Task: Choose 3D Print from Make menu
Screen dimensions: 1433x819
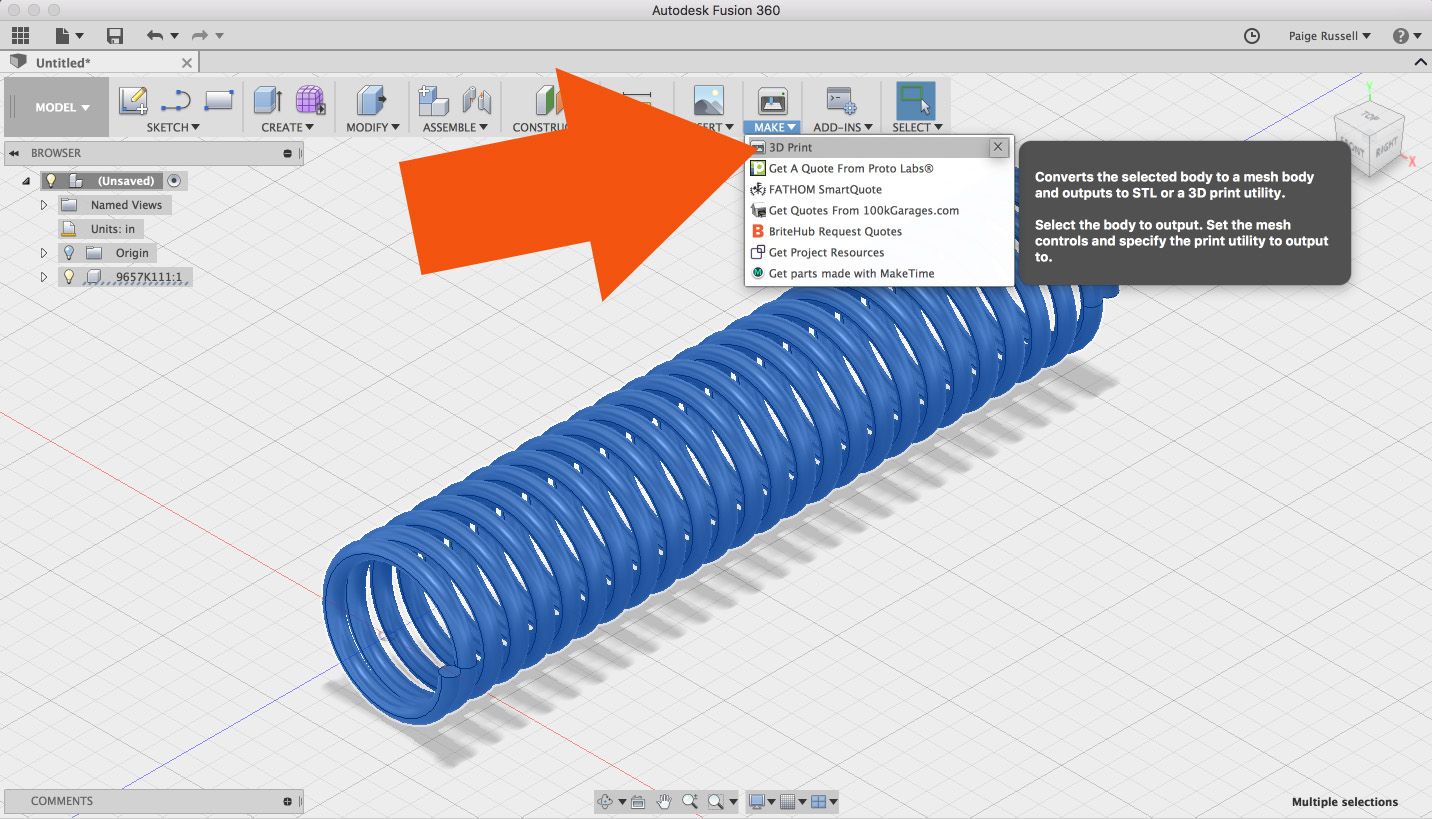Action: coord(868,147)
